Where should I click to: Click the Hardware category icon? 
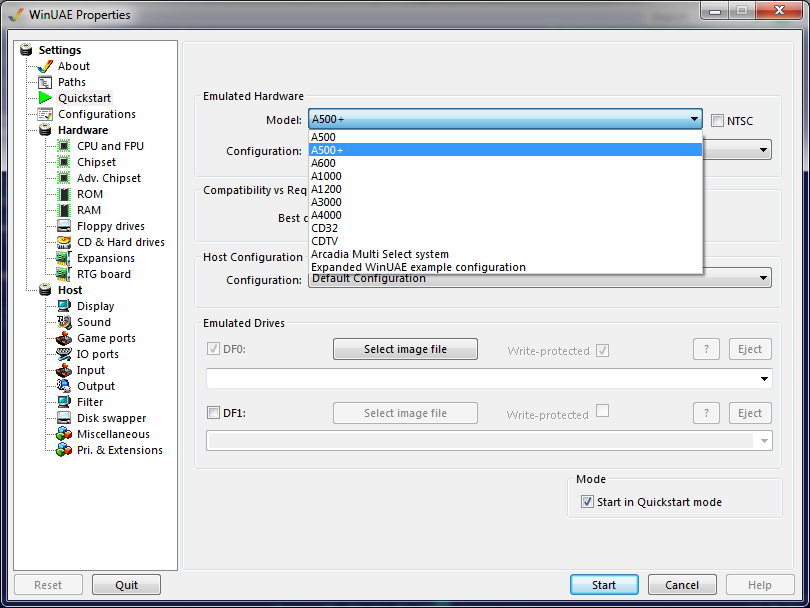point(45,130)
